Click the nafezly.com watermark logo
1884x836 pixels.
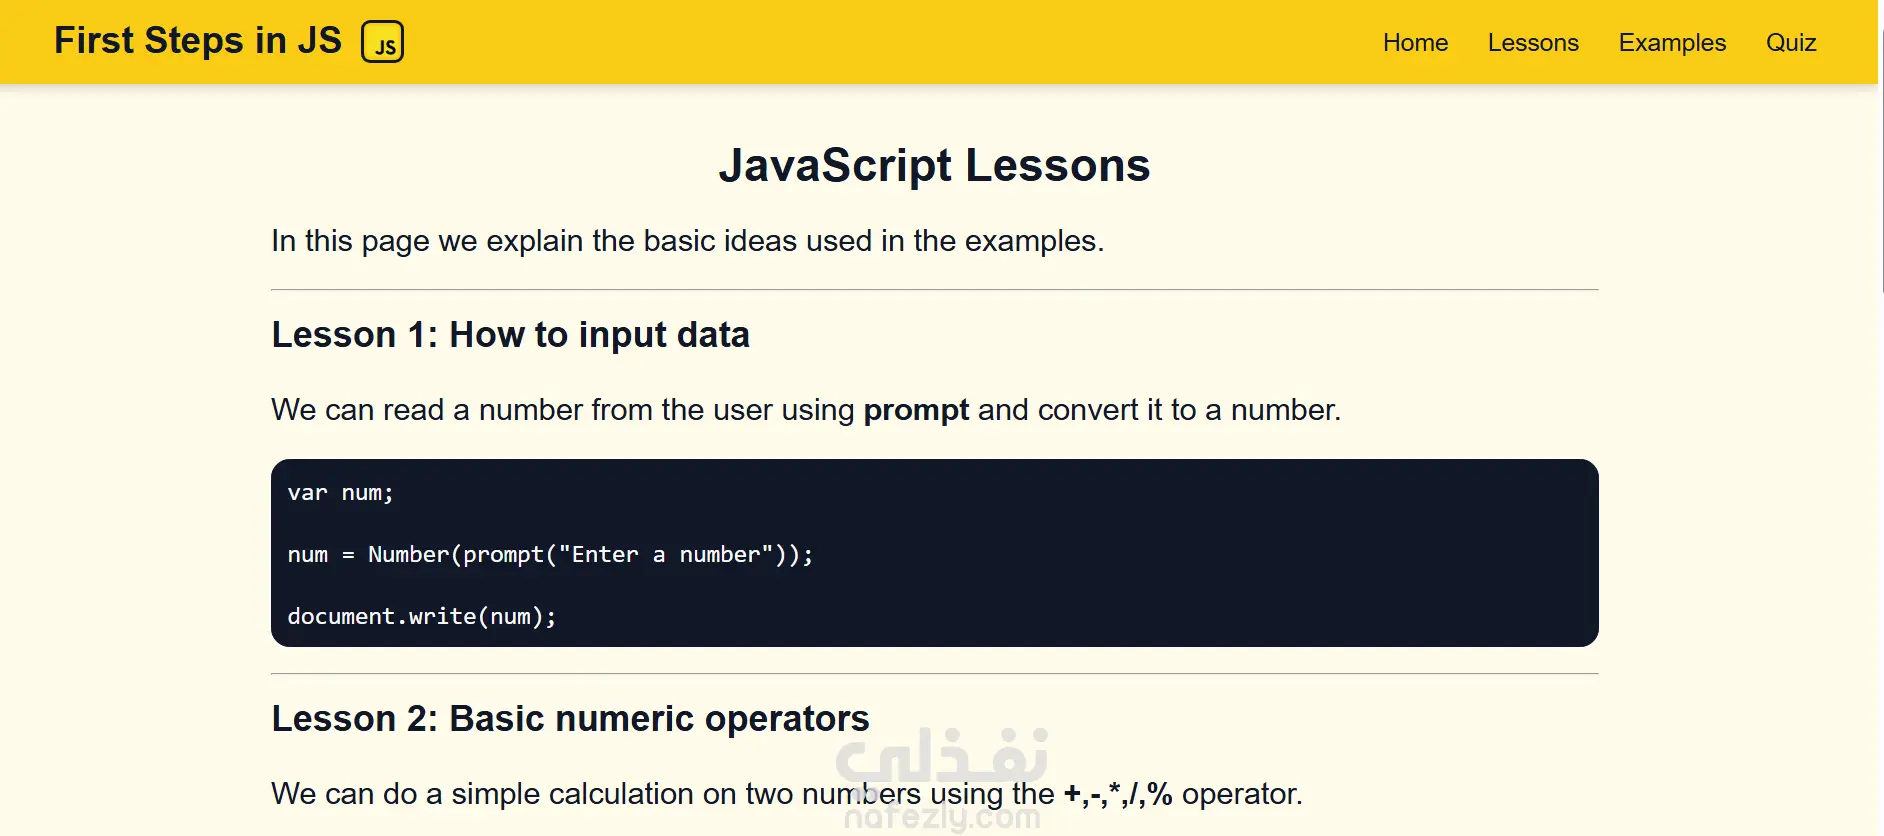point(942,780)
